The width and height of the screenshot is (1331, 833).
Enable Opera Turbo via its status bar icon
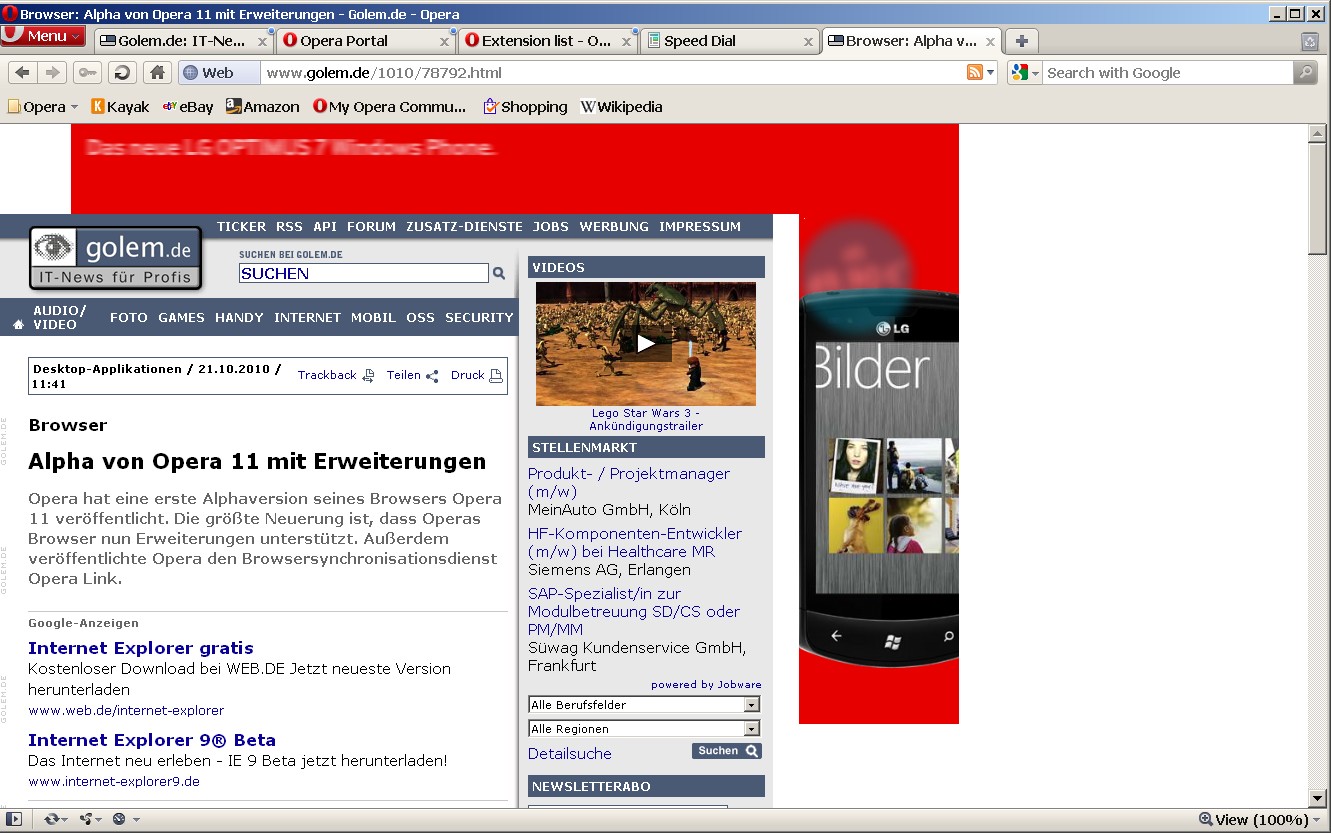click(119, 818)
